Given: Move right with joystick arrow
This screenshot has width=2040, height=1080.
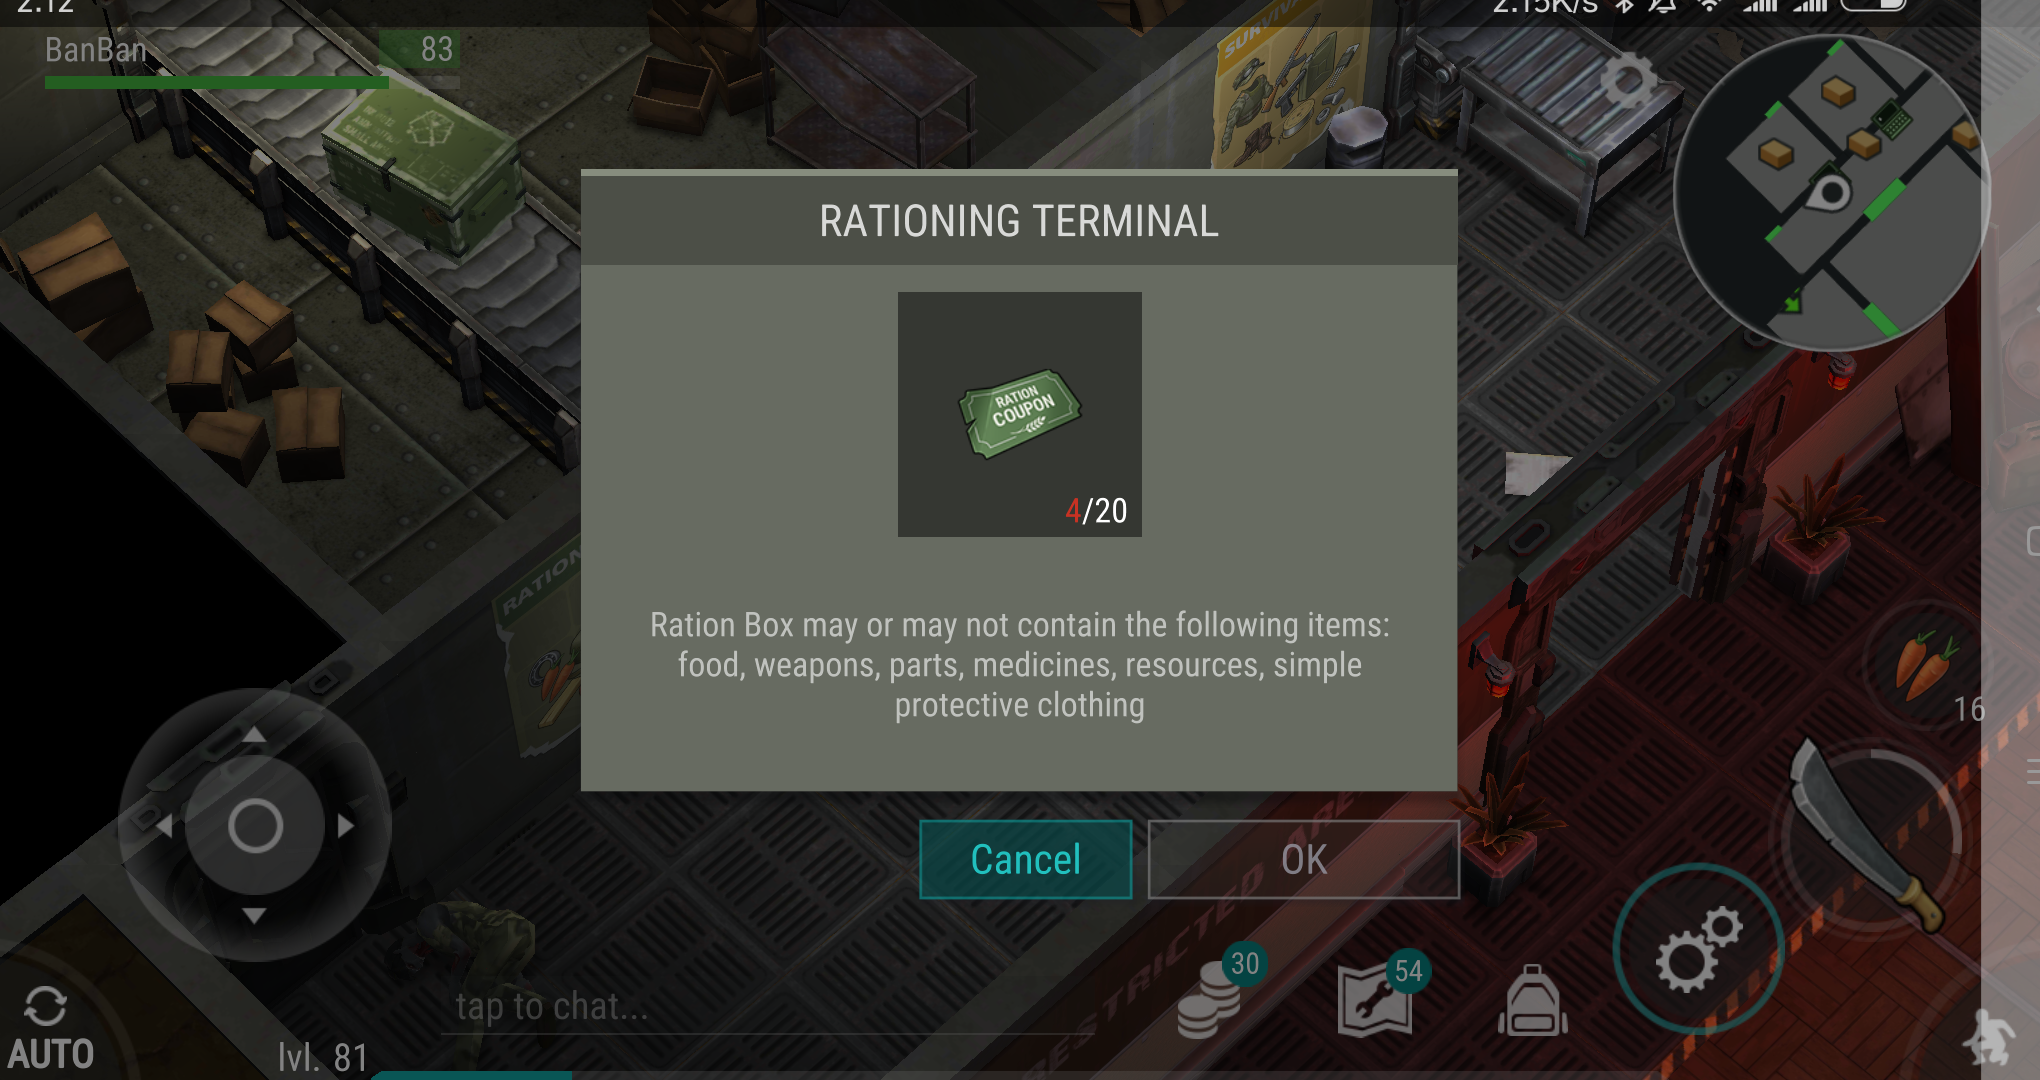Looking at the screenshot, I should [346, 825].
